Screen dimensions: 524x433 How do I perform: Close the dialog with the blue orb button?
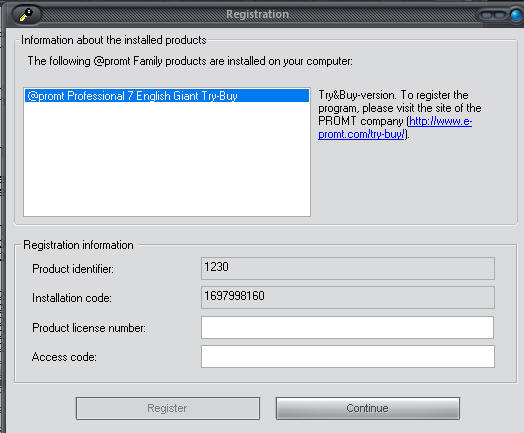(x=517, y=15)
